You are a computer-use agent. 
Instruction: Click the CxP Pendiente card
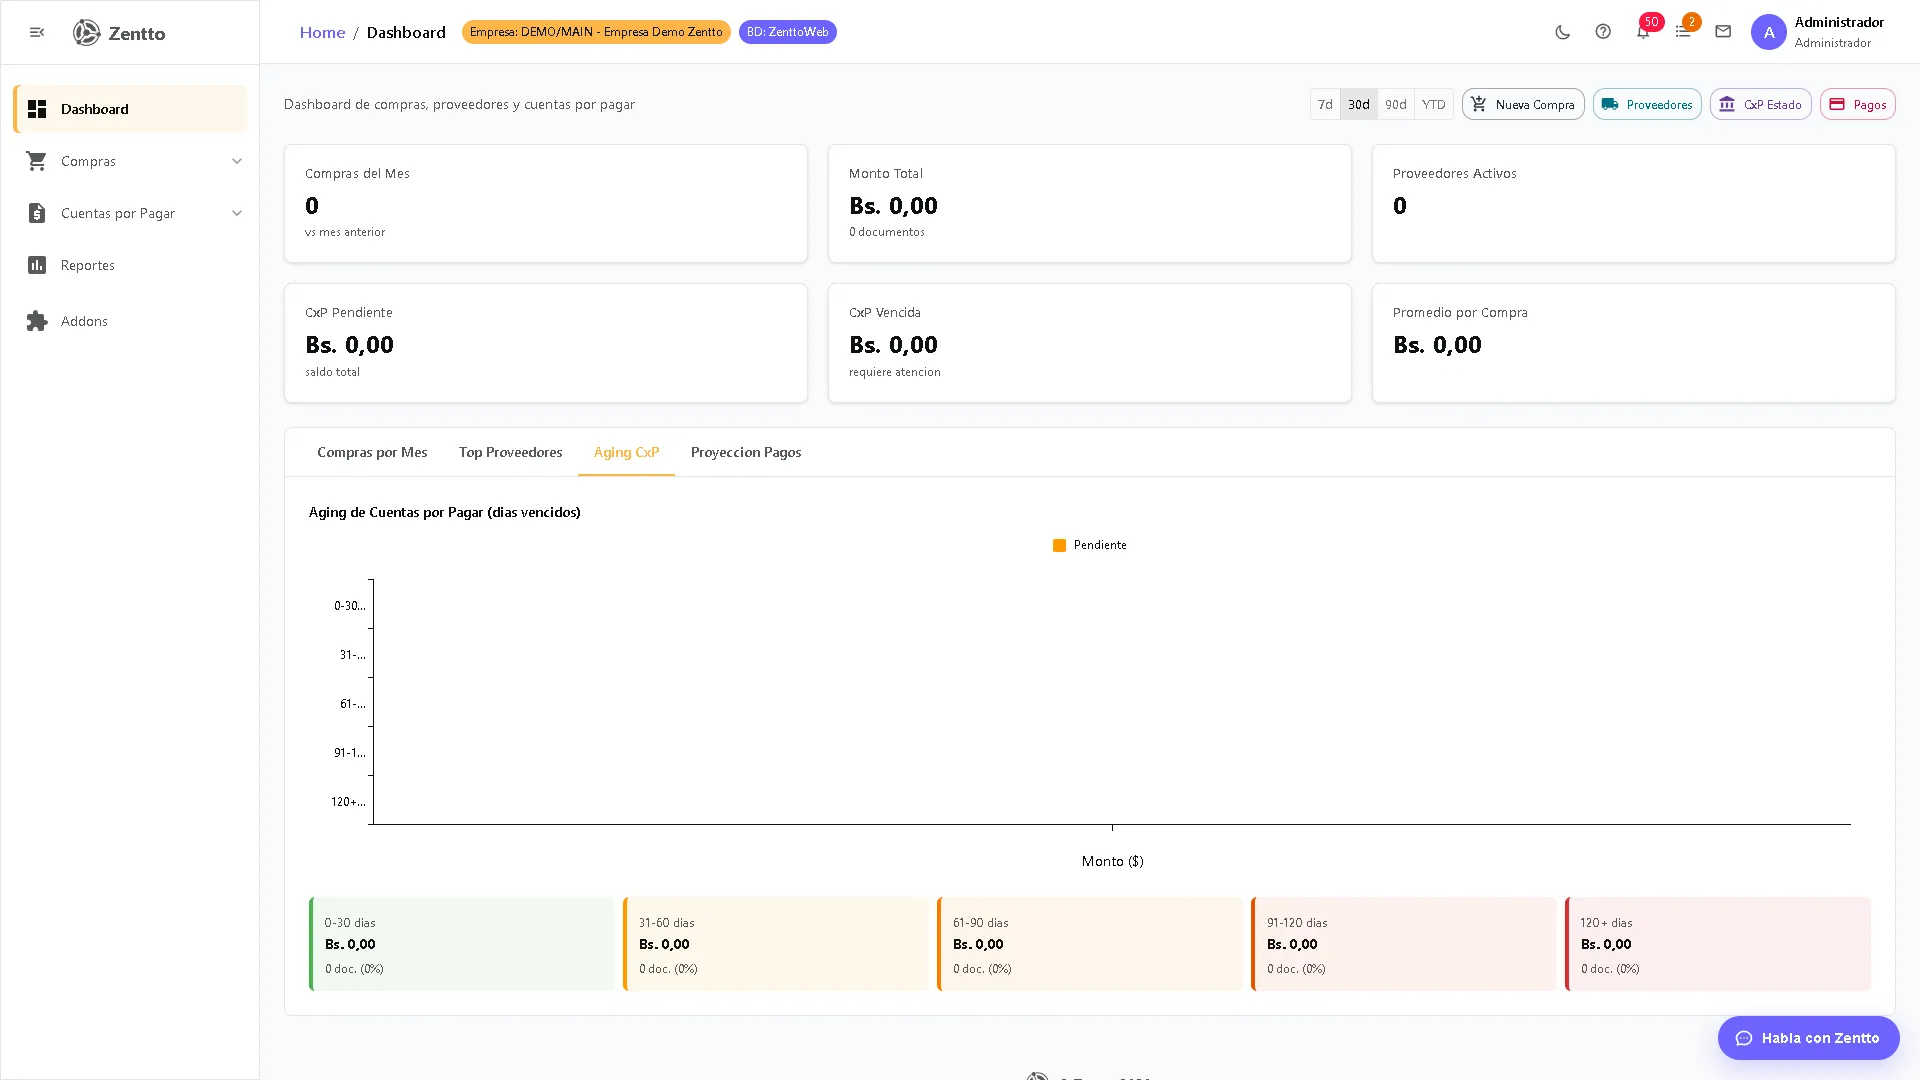[x=546, y=343]
